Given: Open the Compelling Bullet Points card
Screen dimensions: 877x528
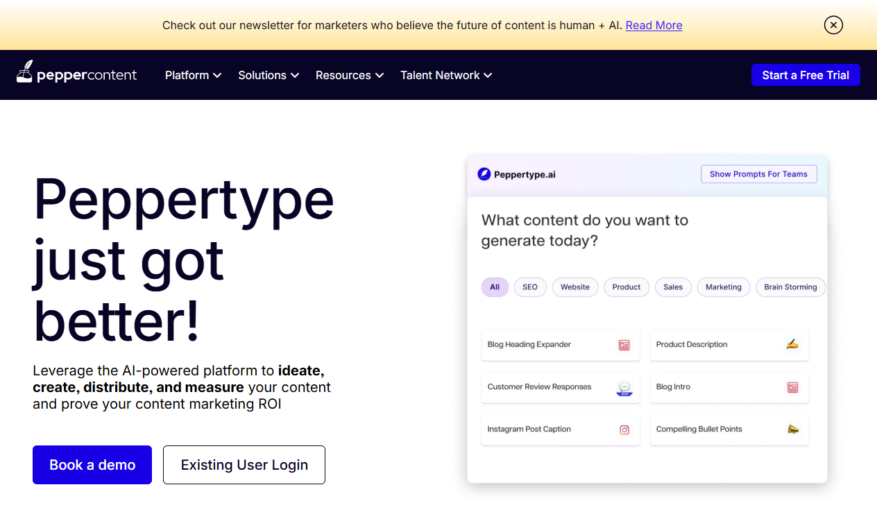Looking at the screenshot, I should (729, 430).
